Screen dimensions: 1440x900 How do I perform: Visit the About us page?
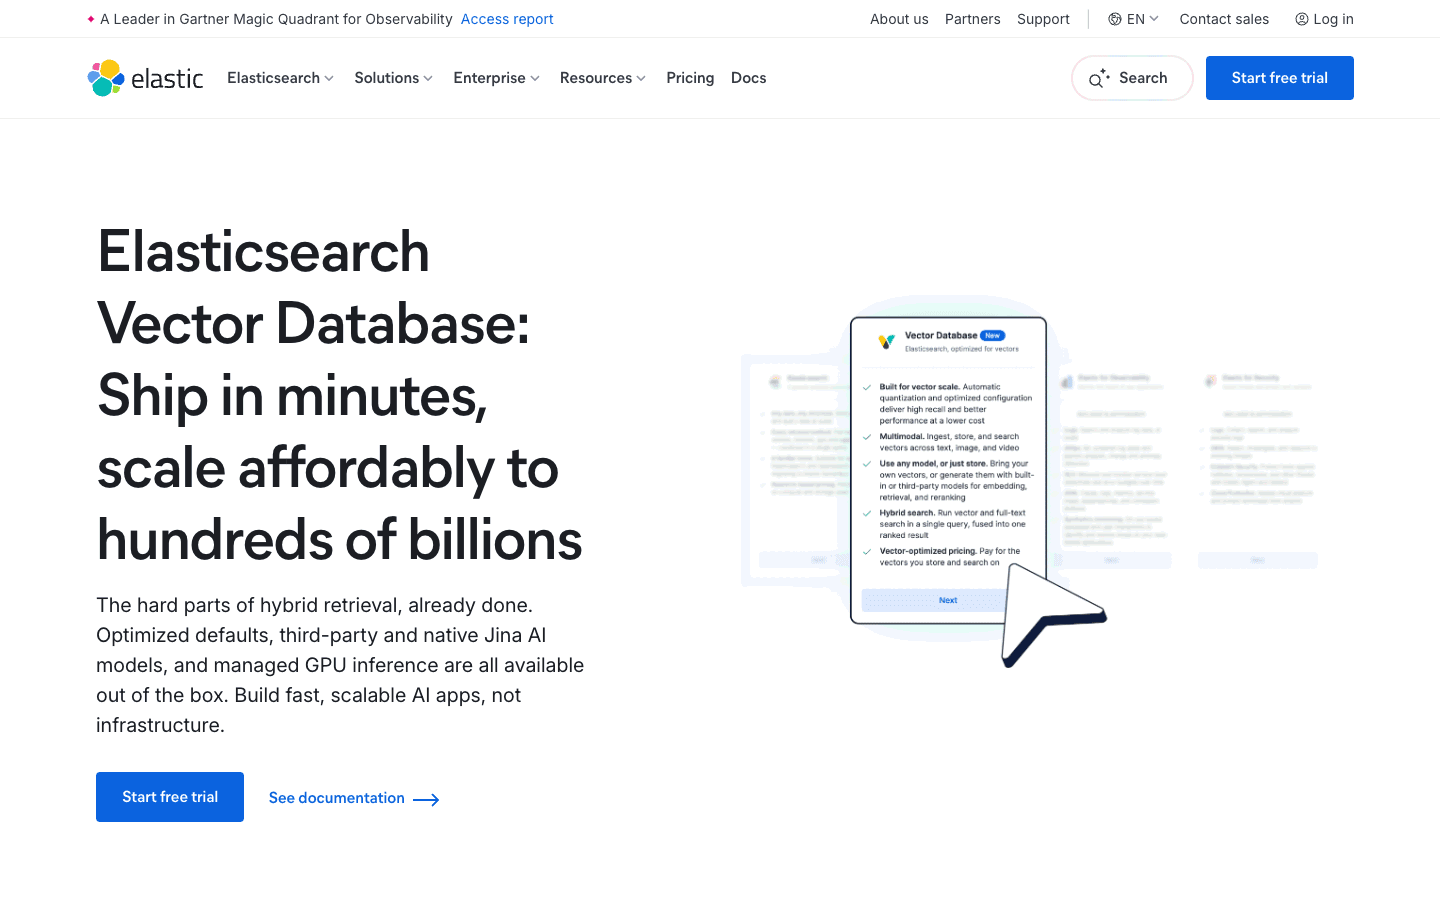[x=899, y=19]
